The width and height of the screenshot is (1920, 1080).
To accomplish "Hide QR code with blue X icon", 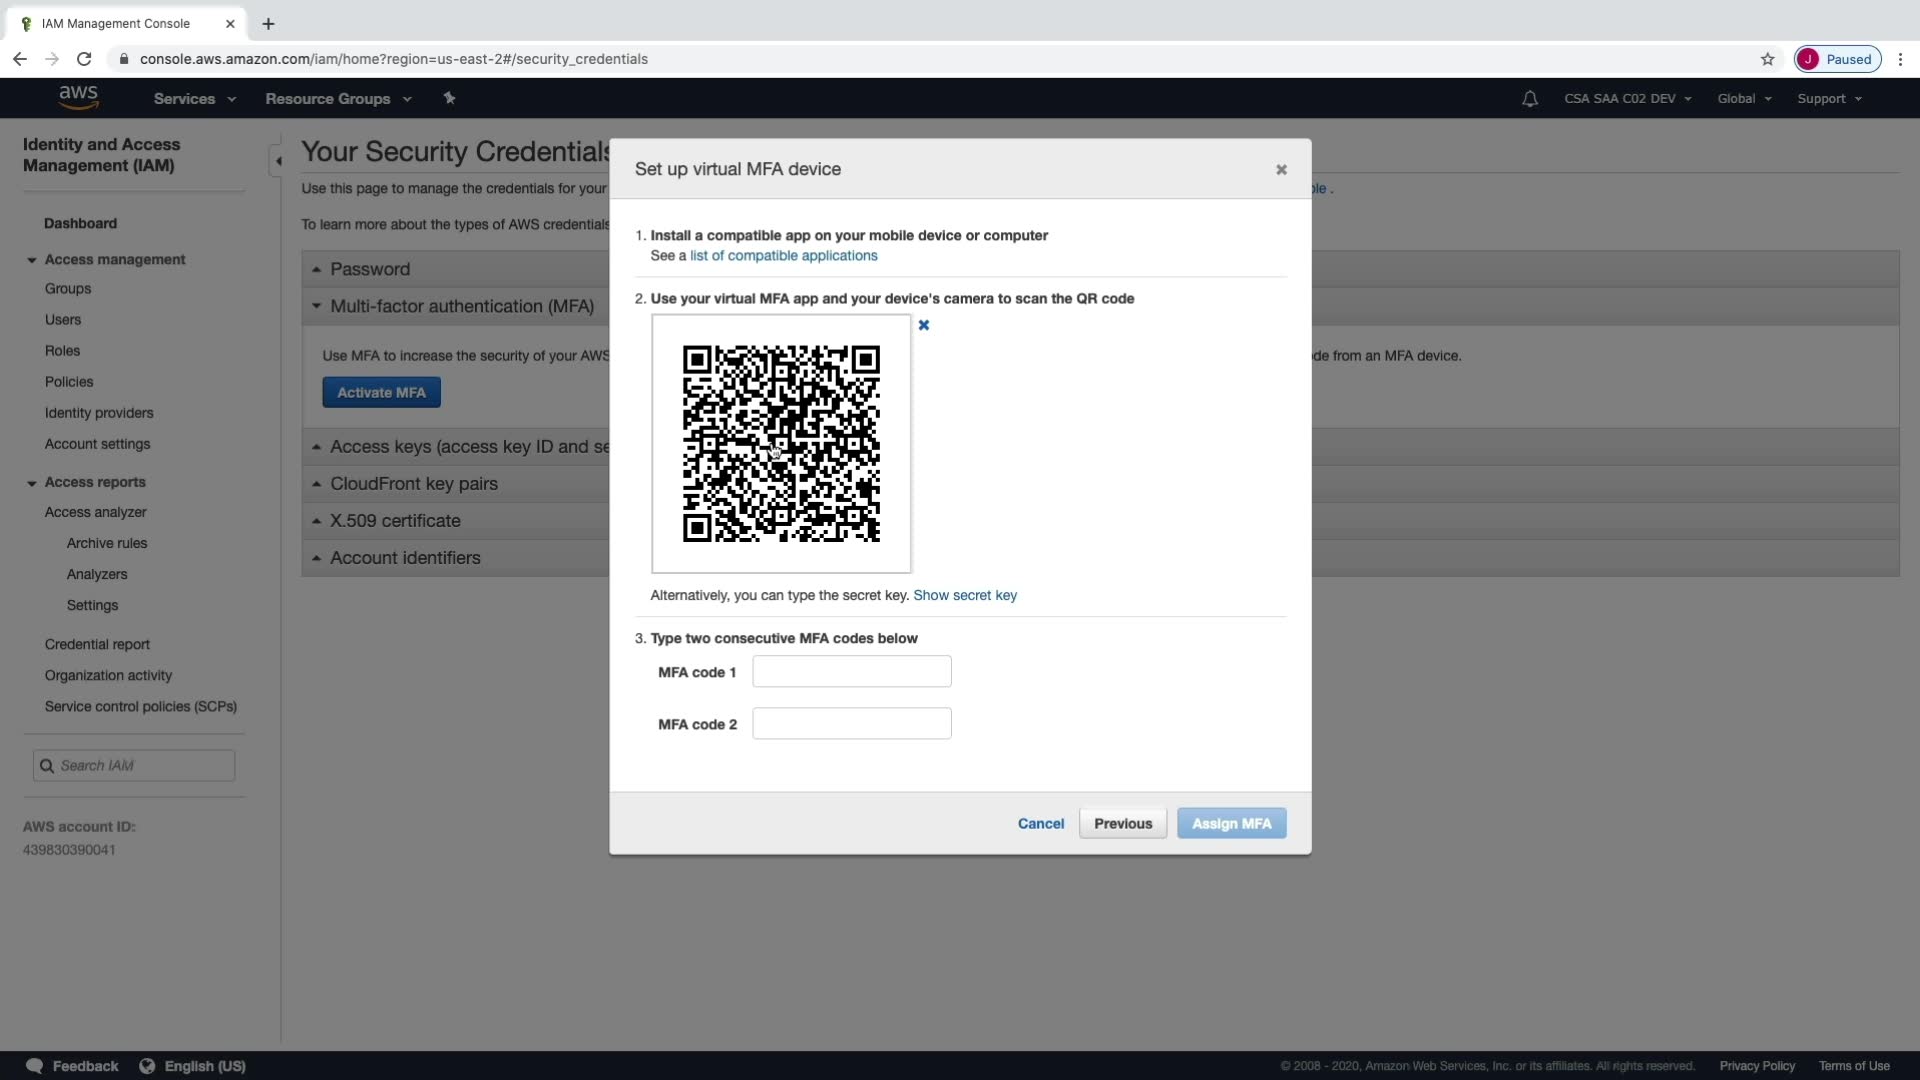I will (x=923, y=325).
